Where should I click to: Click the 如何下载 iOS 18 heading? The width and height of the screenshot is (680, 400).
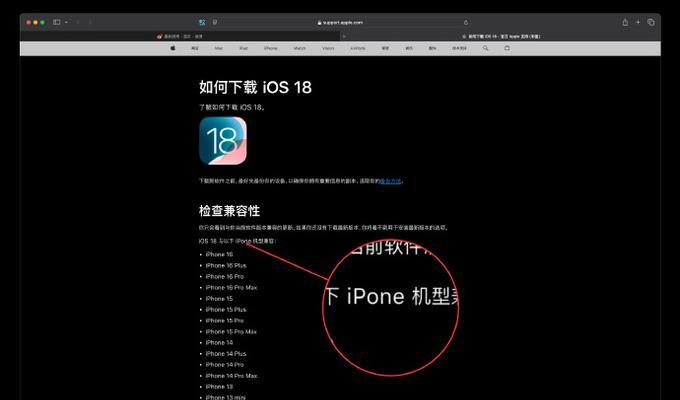coord(255,87)
